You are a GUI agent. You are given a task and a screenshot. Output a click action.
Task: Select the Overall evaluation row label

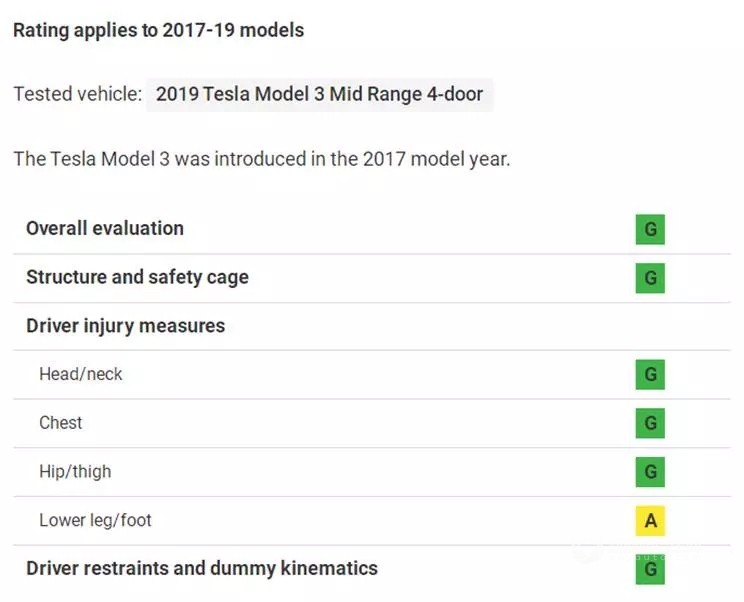pyautogui.click(x=105, y=228)
